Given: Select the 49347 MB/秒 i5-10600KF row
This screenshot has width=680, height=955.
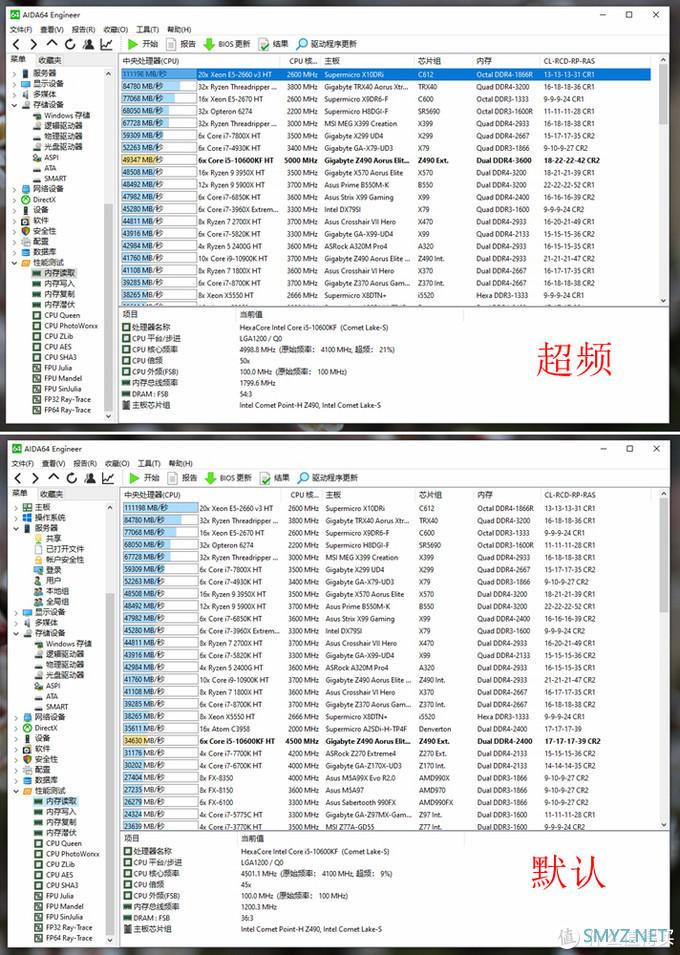Looking at the screenshot, I should point(386,160).
